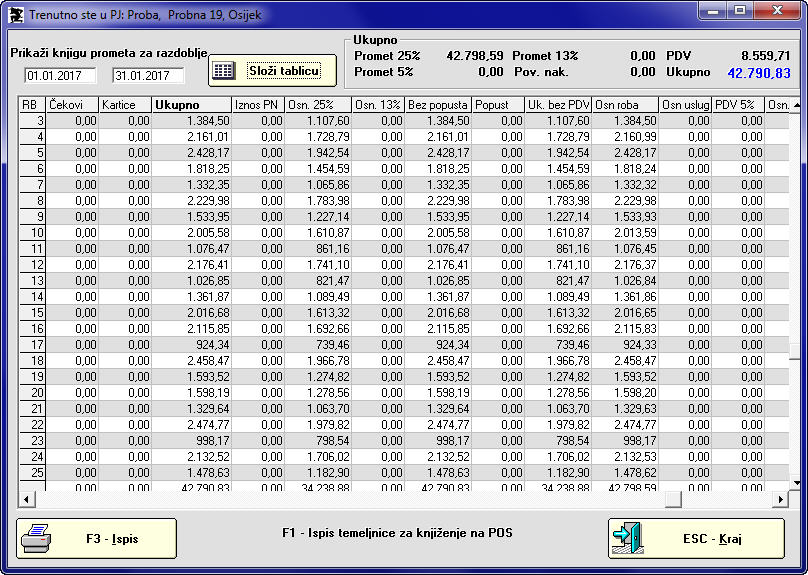The width and height of the screenshot is (808, 575).
Task: Click the Kartice column header
Action: point(125,105)
